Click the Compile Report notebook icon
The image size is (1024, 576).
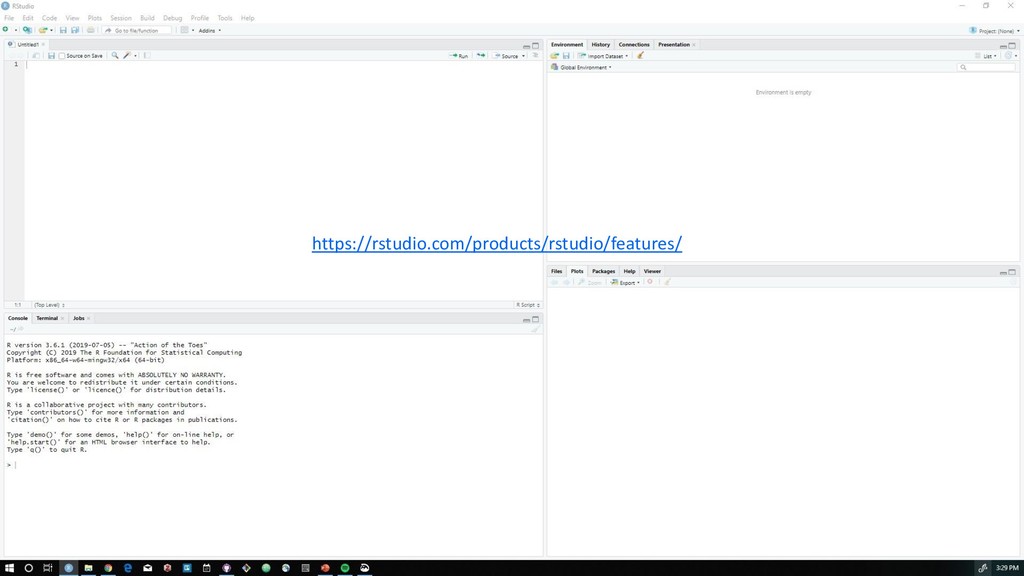[147, 56]
